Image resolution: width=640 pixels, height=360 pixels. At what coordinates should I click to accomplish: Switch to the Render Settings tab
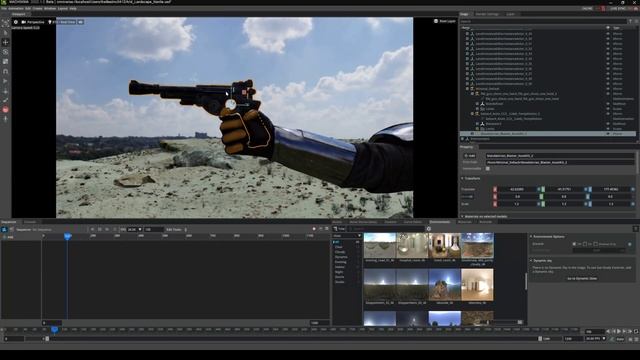pyautogui.click(x=487, y=14)
